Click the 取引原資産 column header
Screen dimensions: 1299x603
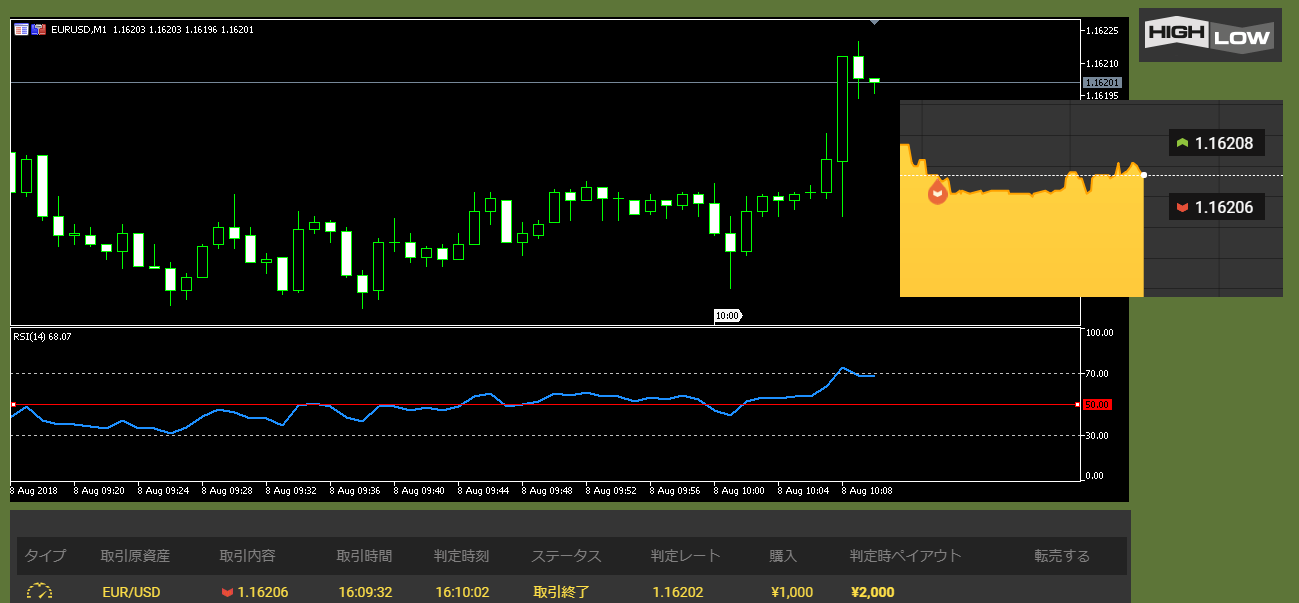[x=135, y=556]
